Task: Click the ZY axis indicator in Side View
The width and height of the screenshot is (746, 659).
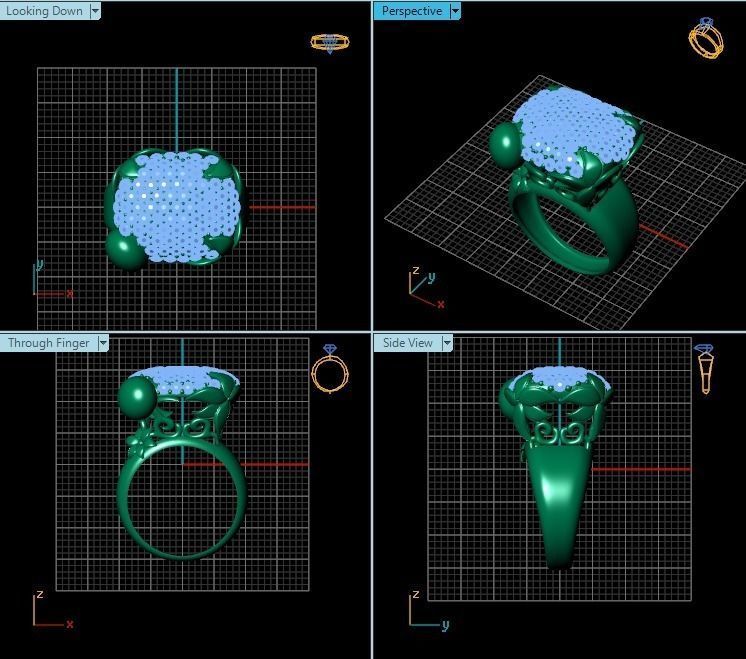Action: coord(429,610)
